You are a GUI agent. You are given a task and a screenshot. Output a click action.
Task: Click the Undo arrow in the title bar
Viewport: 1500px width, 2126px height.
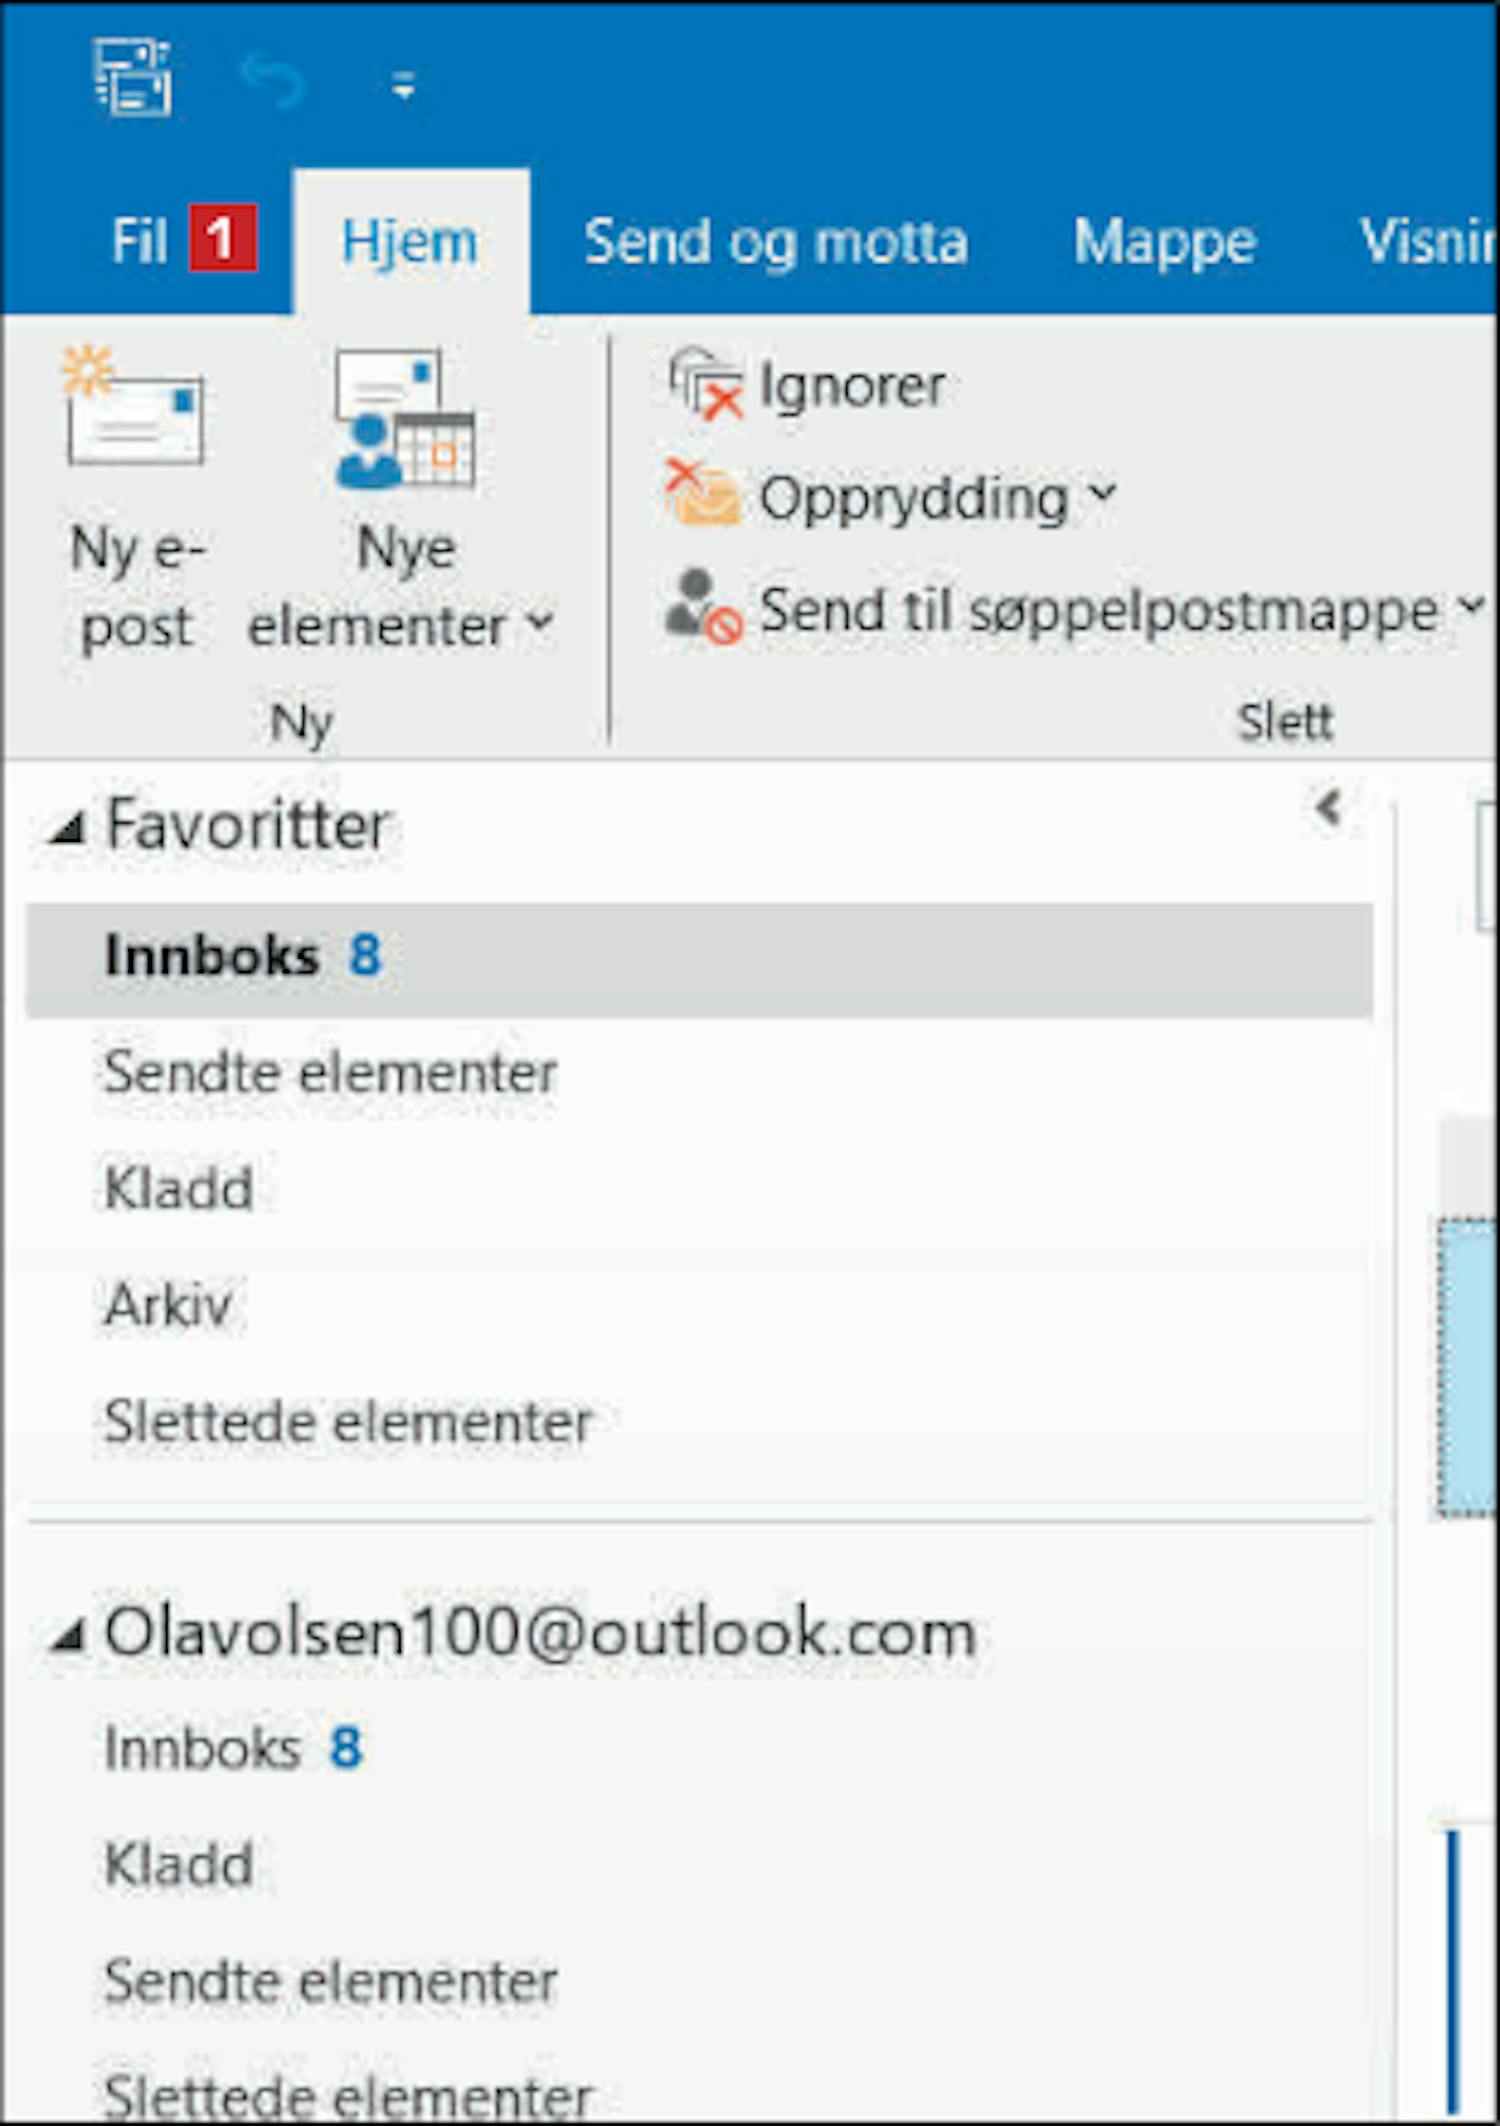tap(272, 81)
